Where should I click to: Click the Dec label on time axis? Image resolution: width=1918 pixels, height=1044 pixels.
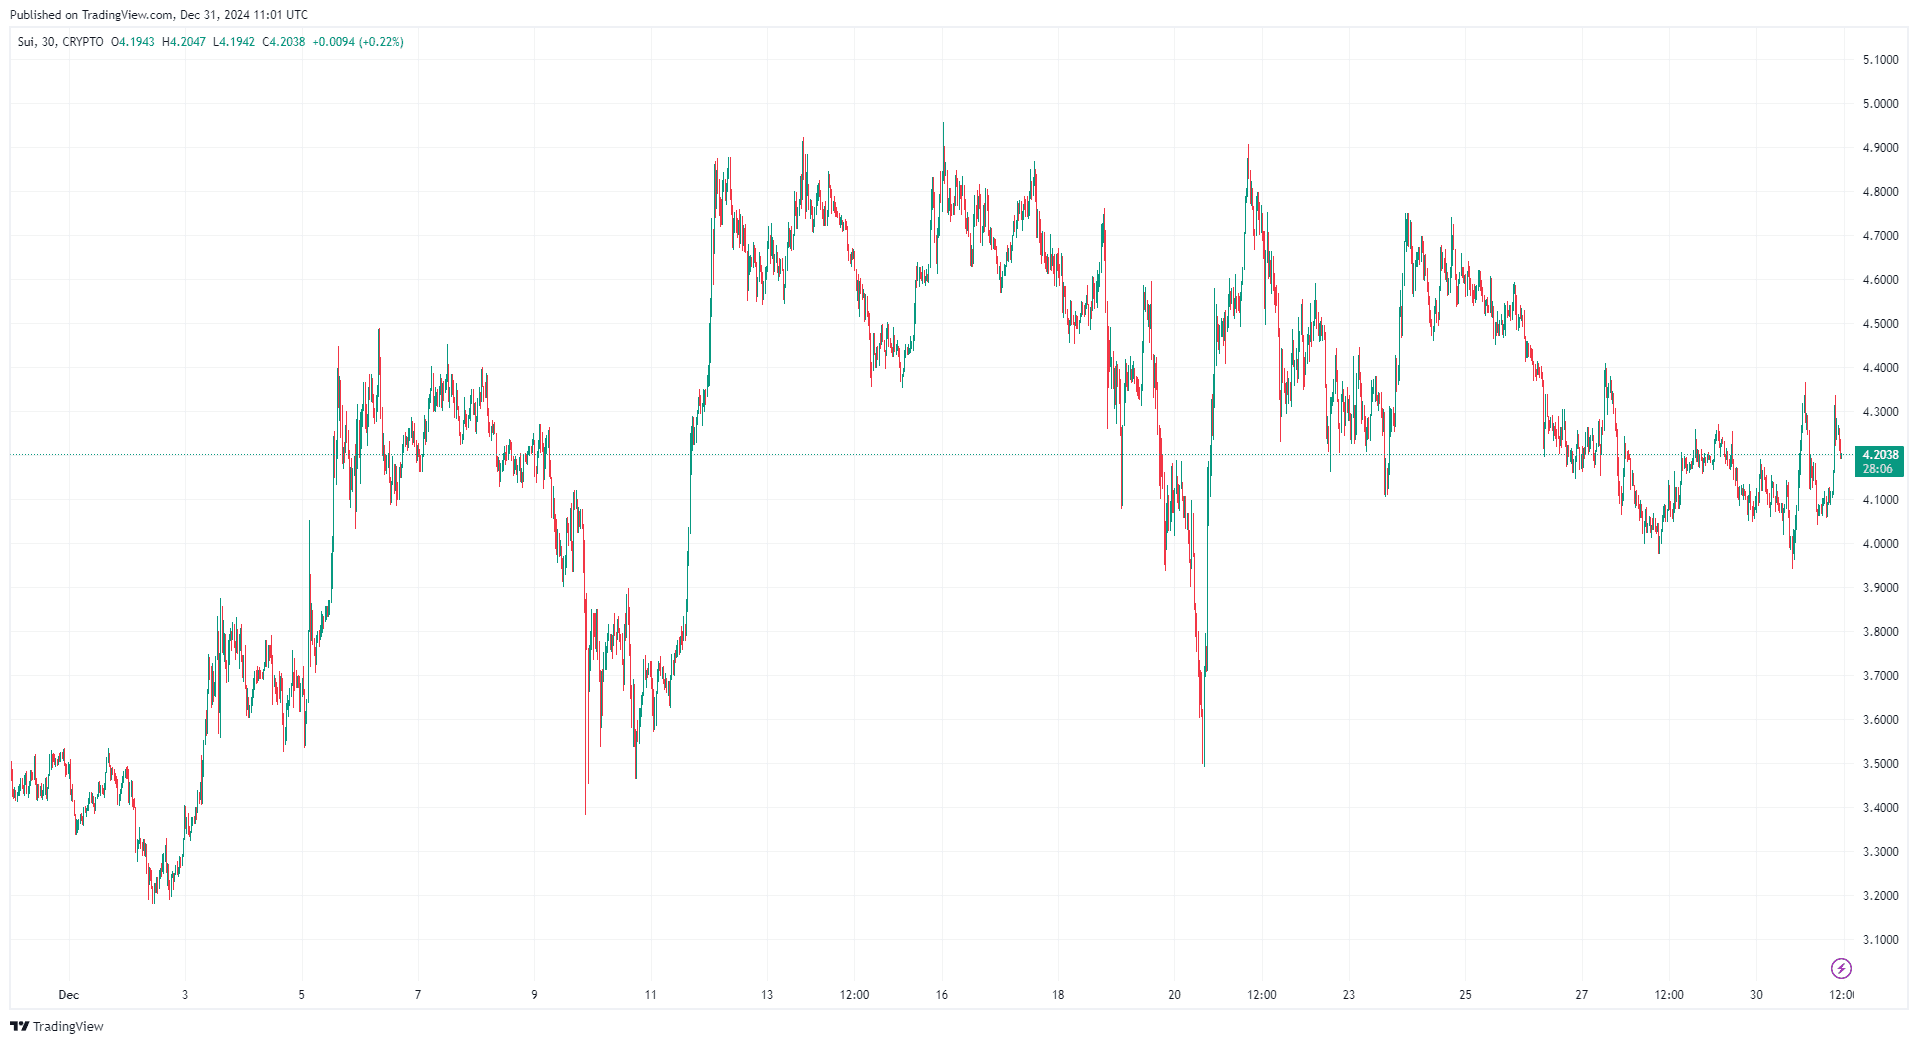point(68,995)
